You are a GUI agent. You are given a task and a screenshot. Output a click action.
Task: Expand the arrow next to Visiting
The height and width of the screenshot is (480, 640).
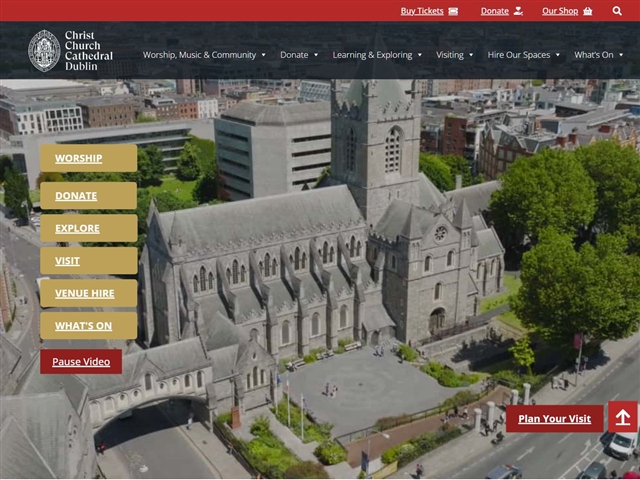pos(471,55)
